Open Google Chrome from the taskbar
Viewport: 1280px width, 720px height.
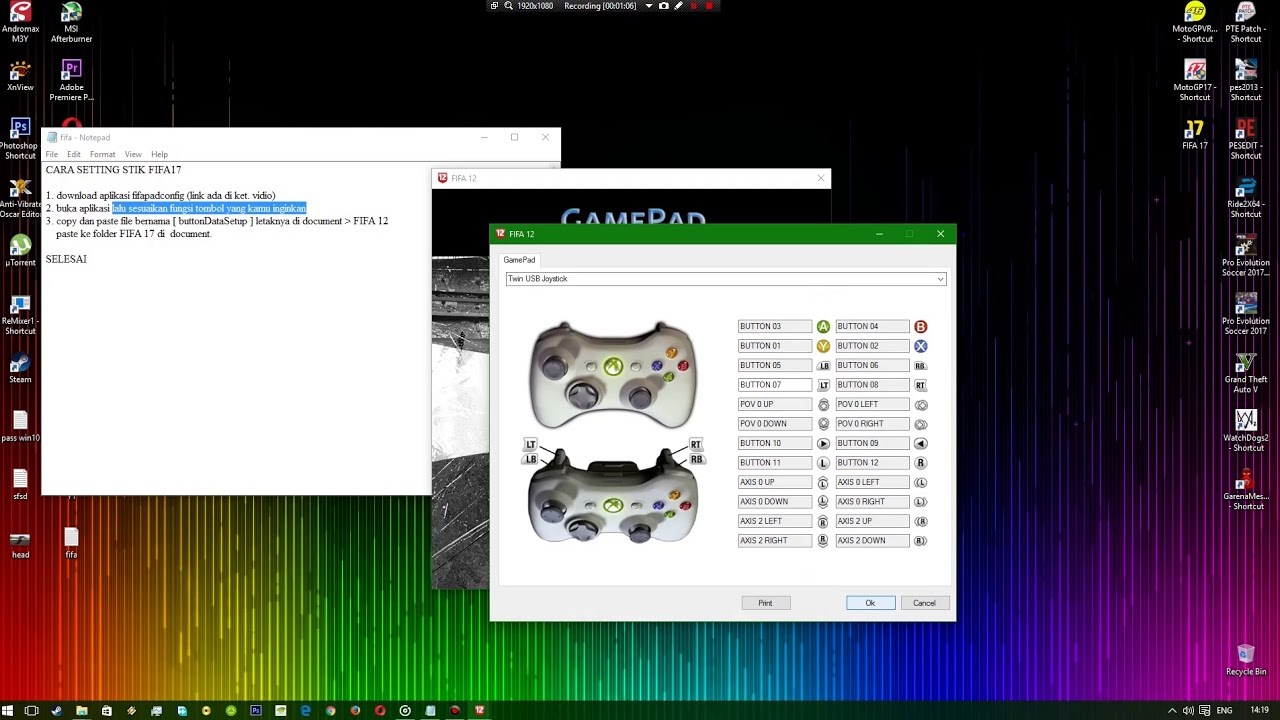click(330, 711)
